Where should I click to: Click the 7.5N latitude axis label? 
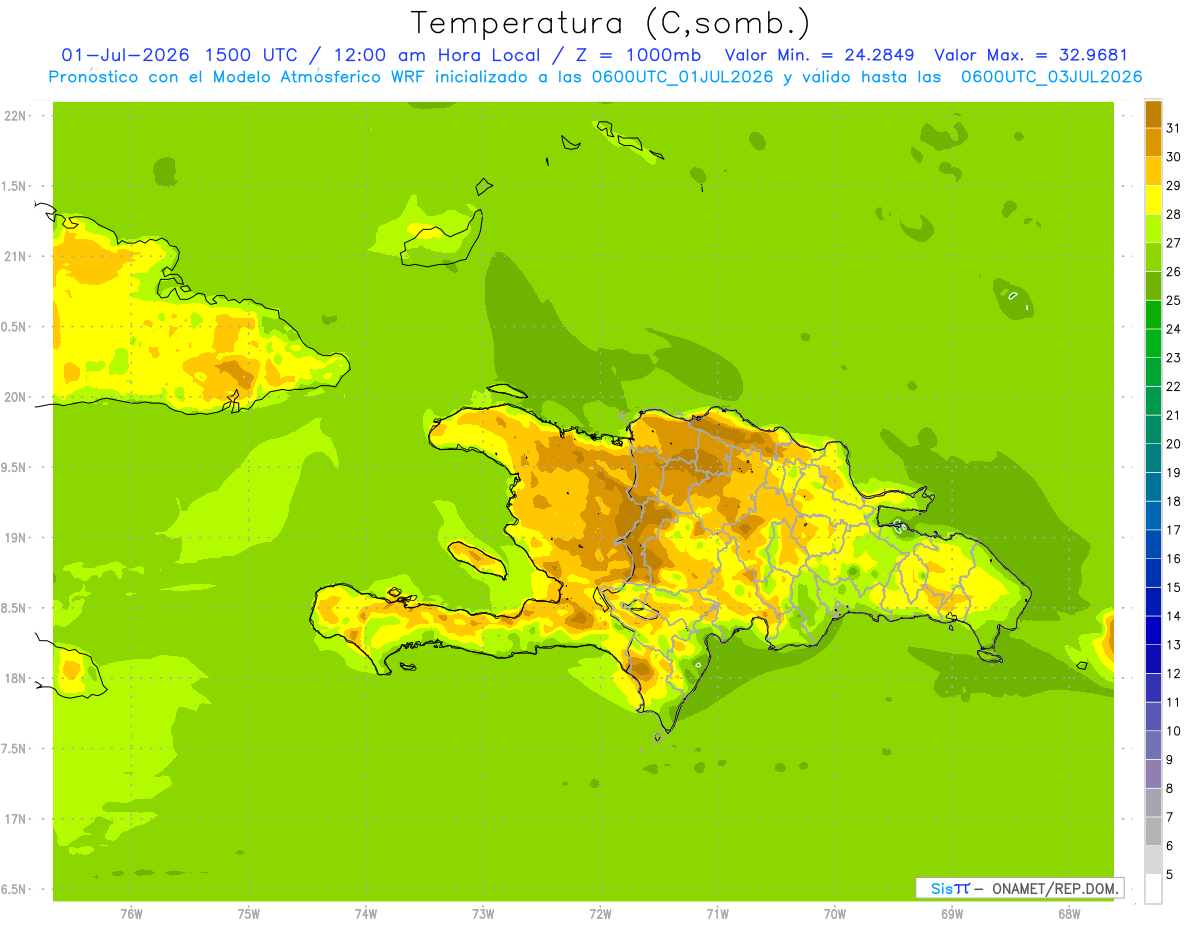[x=15, y=749]
